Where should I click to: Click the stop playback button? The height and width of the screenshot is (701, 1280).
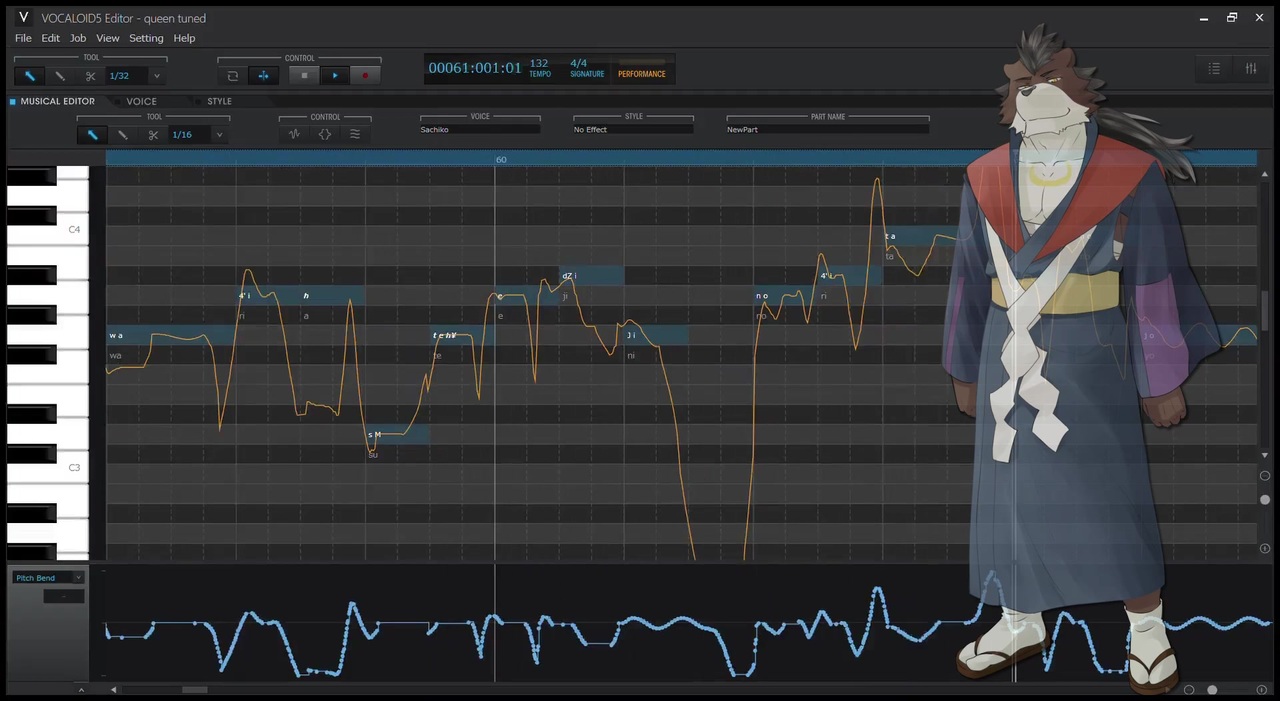point(304,76)
